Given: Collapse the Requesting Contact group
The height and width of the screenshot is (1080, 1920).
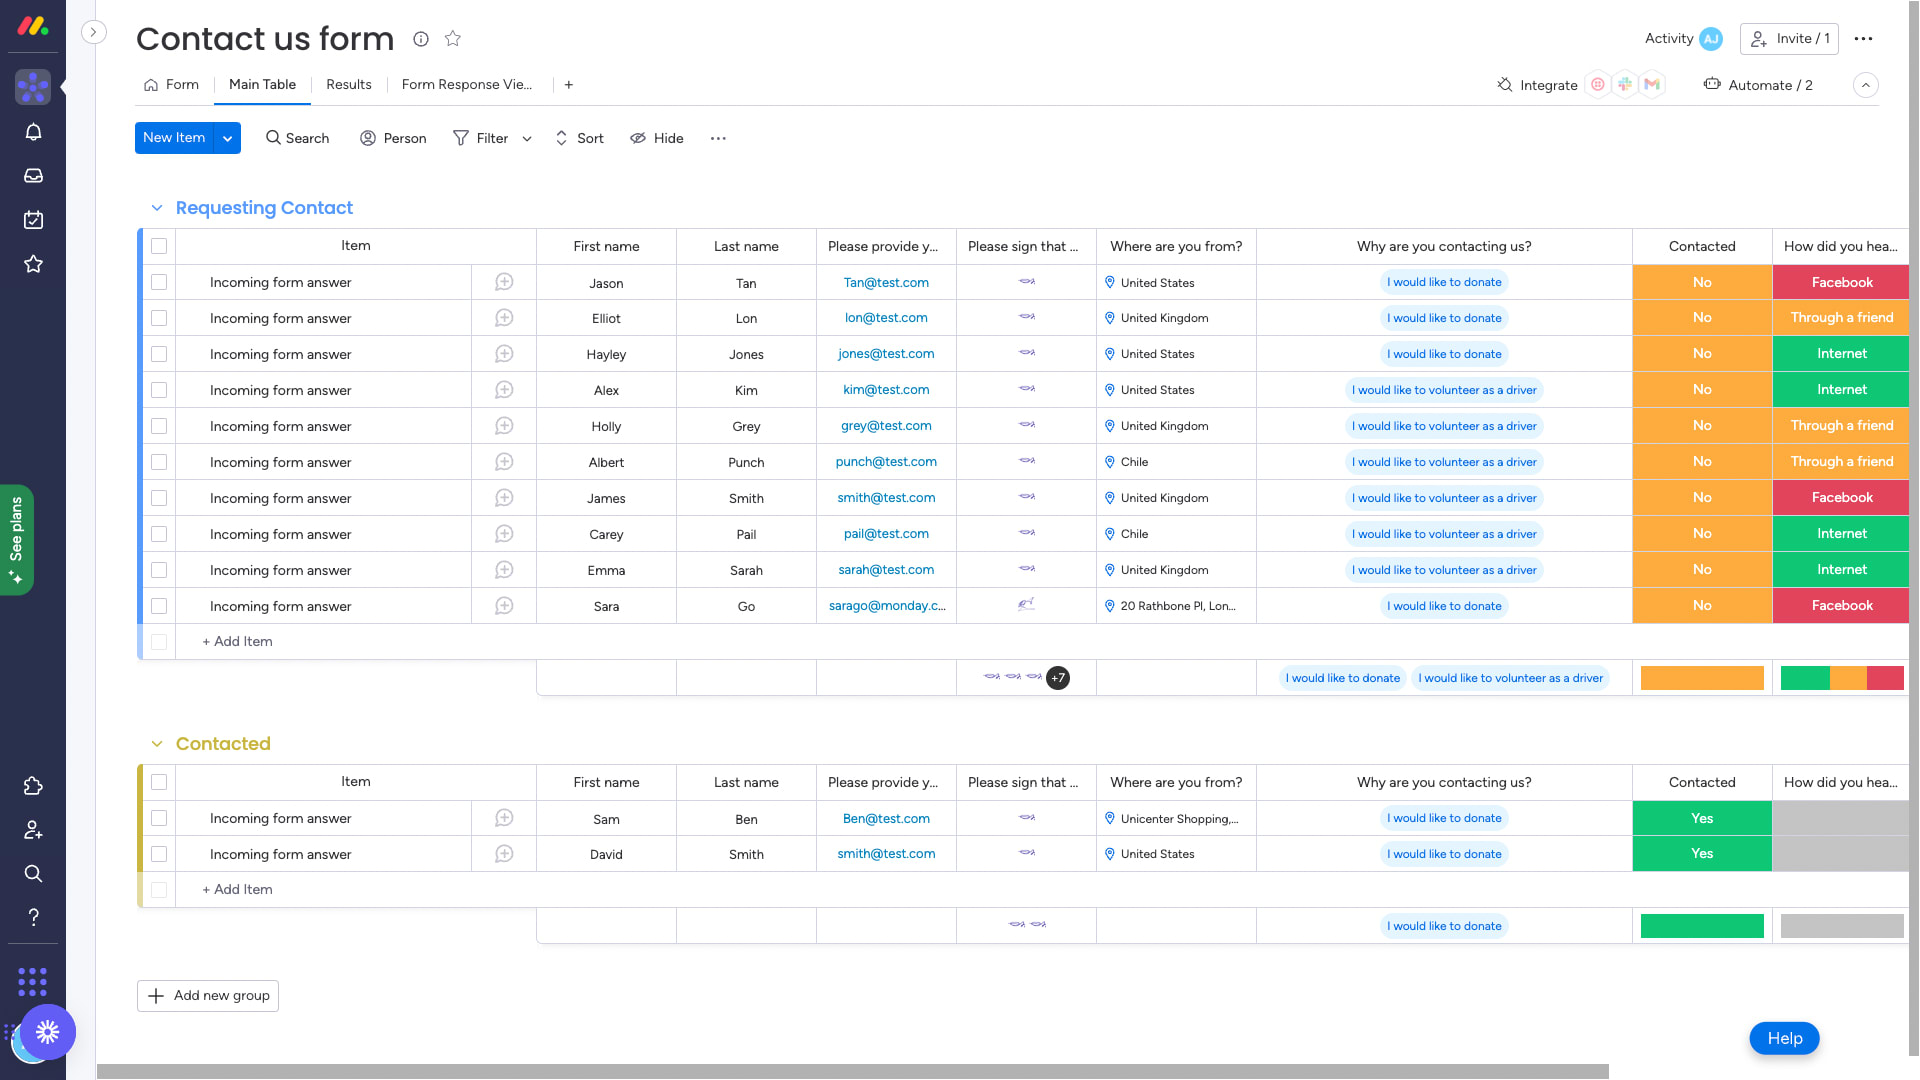Looking at the screenshot, I should pos(157,208).
